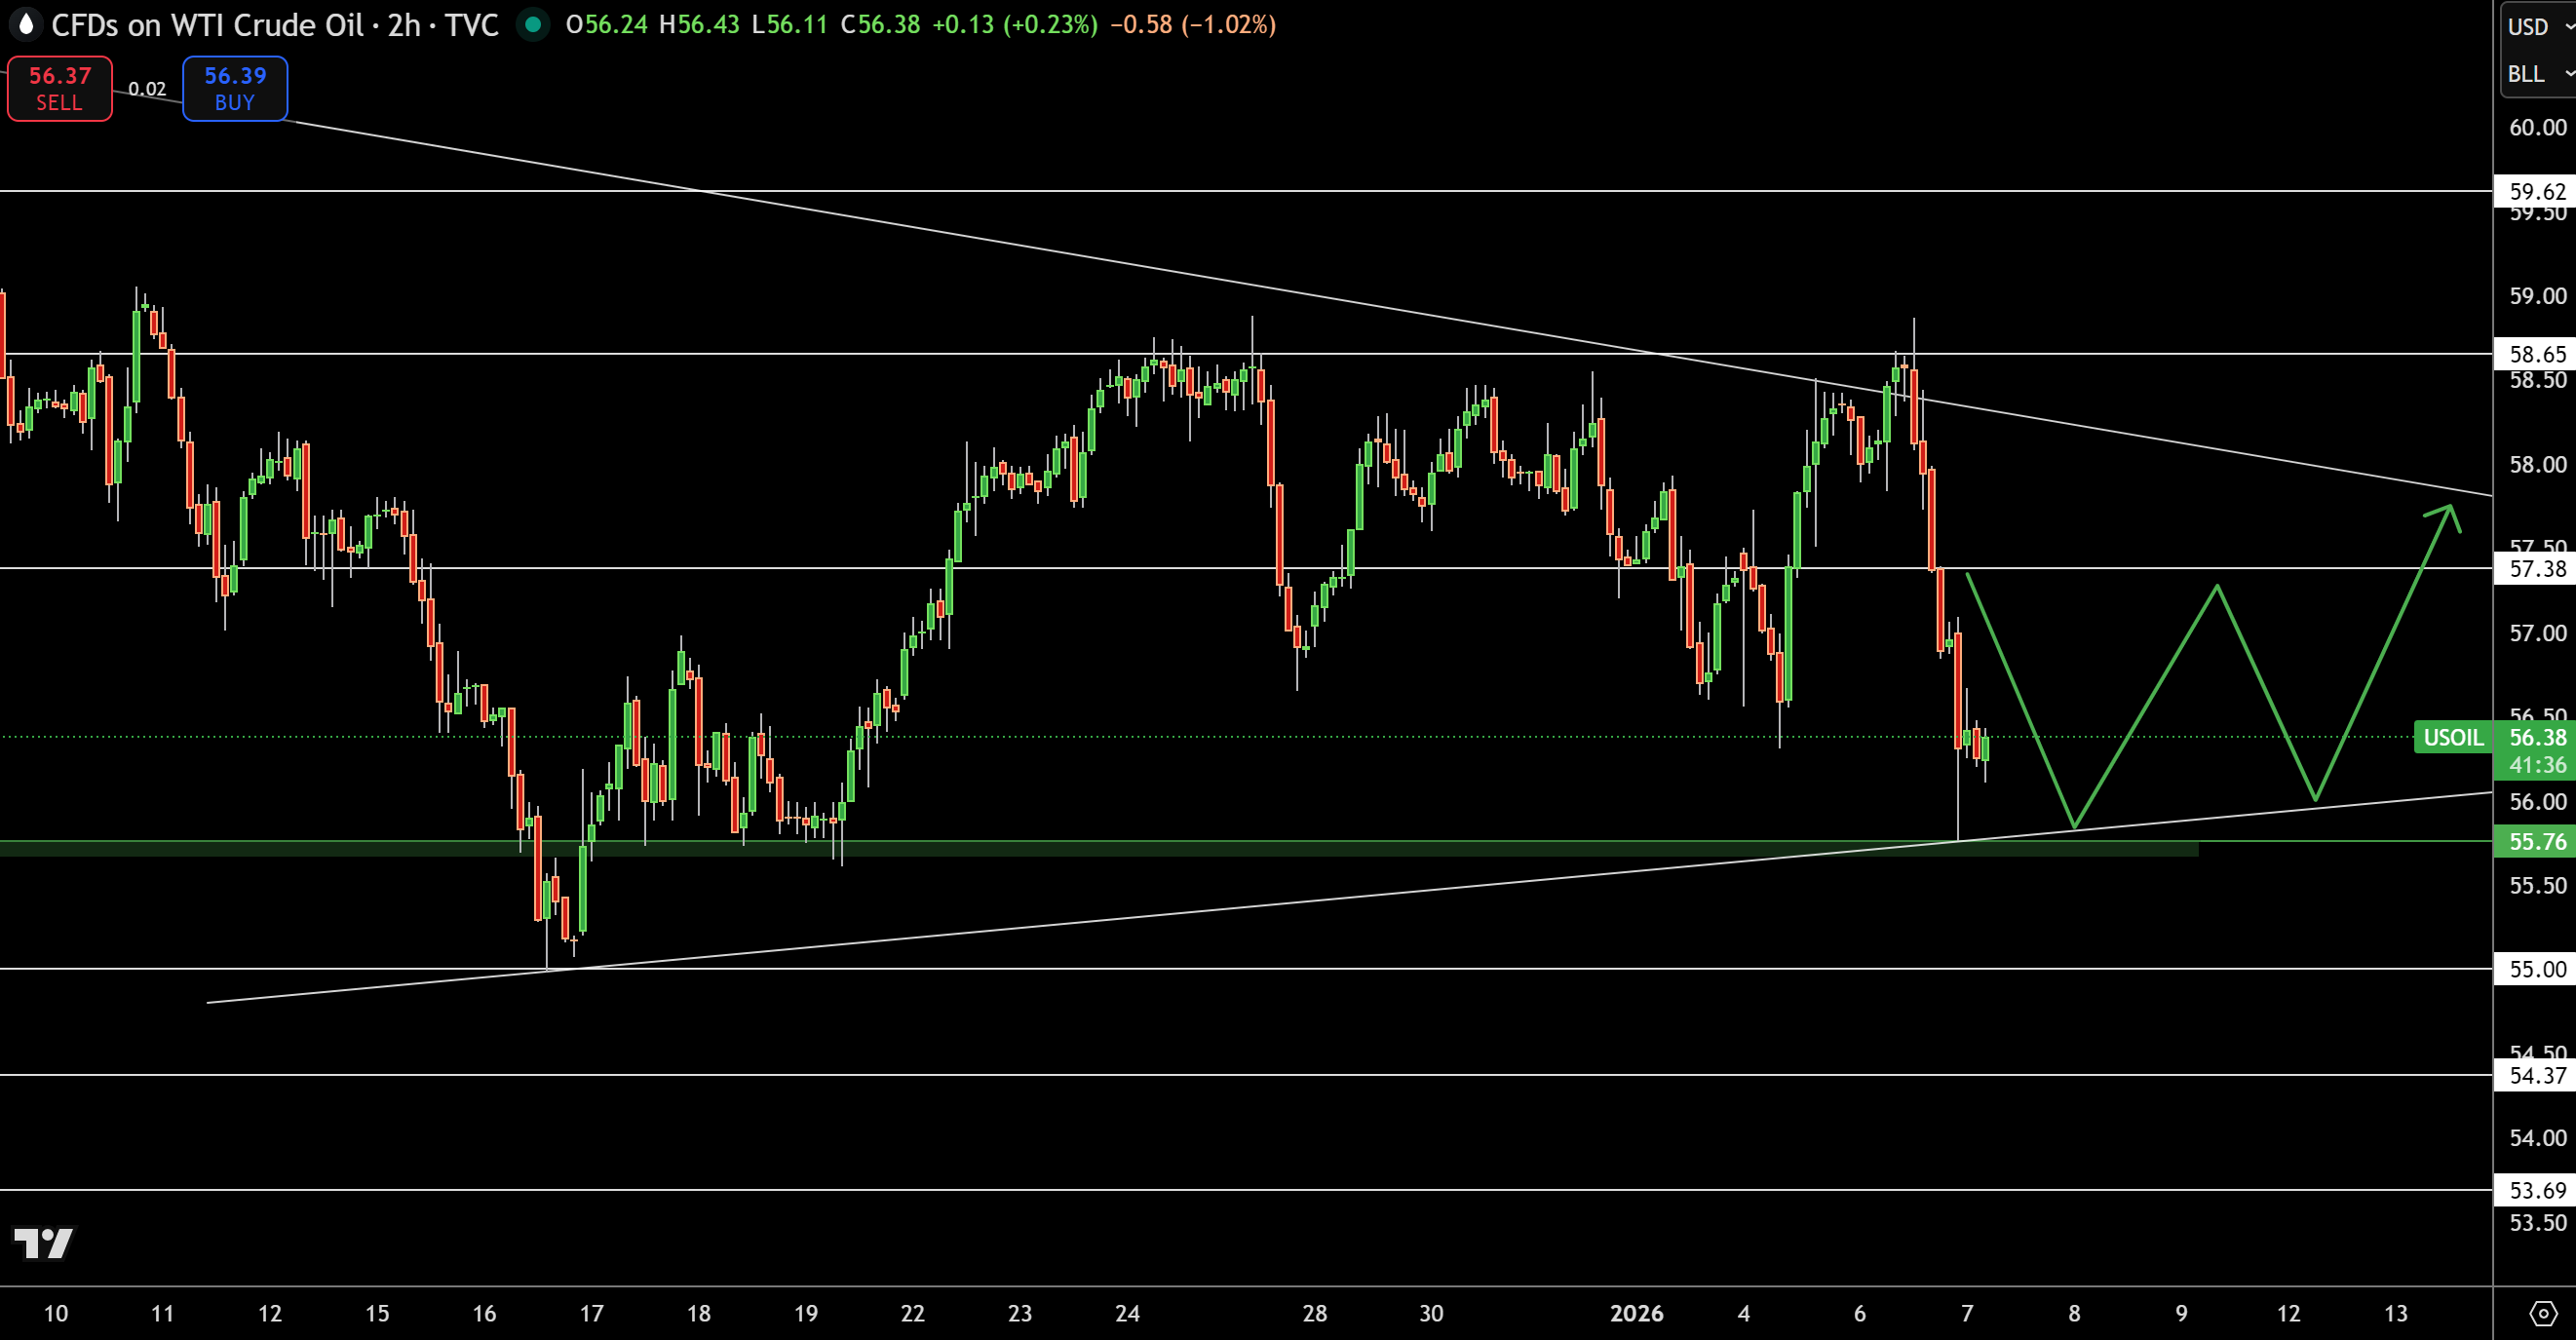
Task: Click the SELL 56.37 button
Action: tap(59, 88)
